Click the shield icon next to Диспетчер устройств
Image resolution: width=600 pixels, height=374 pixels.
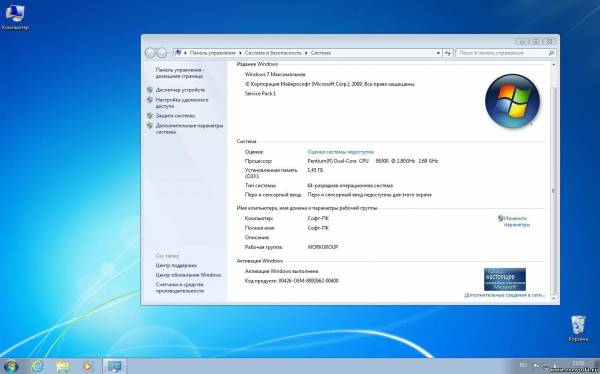click(150, 90)
